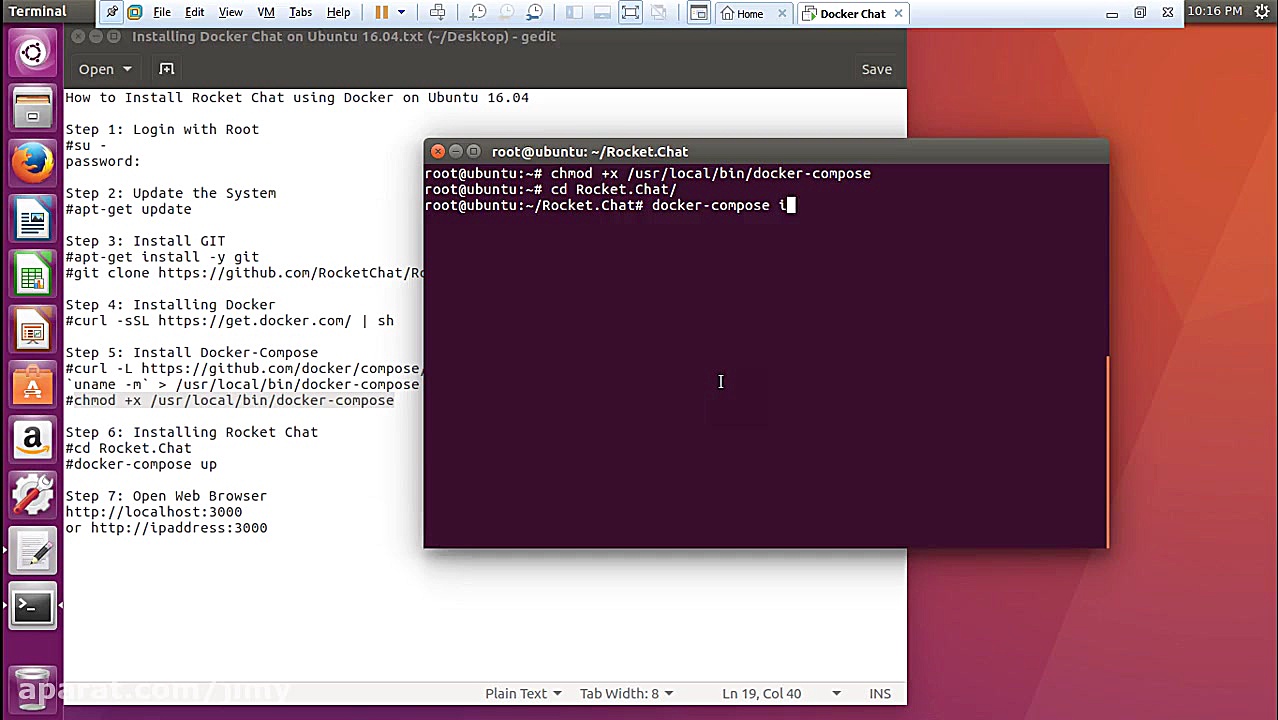
Task: Click the console view icon
Action: 698,13
